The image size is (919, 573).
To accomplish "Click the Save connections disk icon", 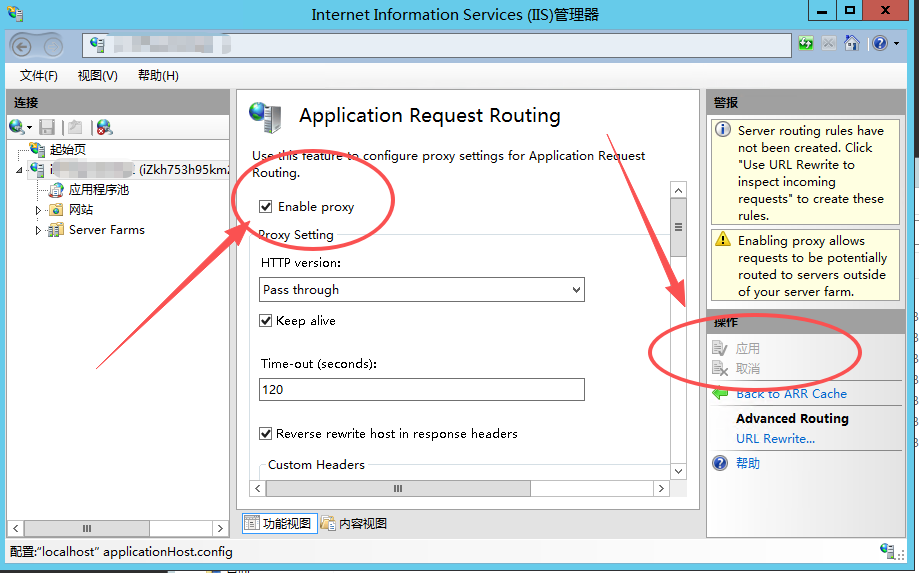I will 47,127.
